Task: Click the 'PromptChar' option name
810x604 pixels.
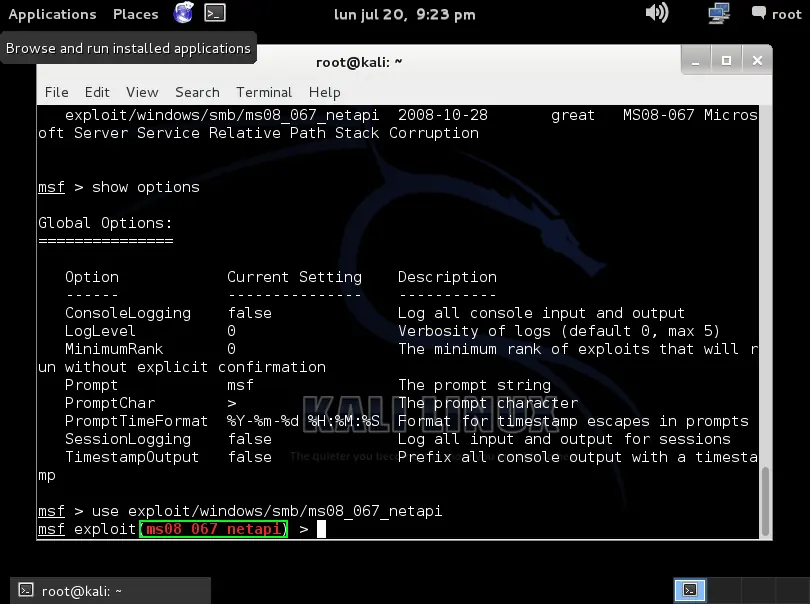Action: click(110, 403)
